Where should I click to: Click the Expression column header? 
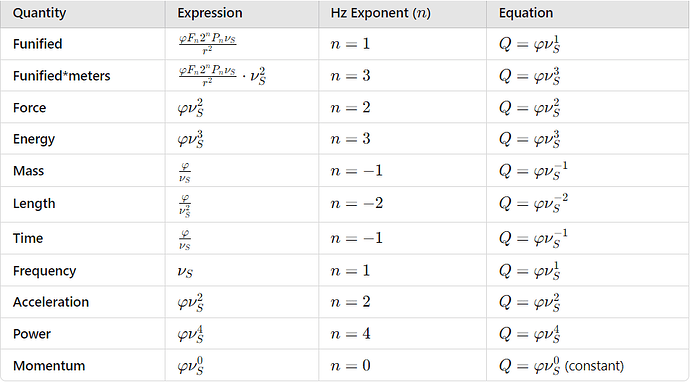tap(210, 13)
